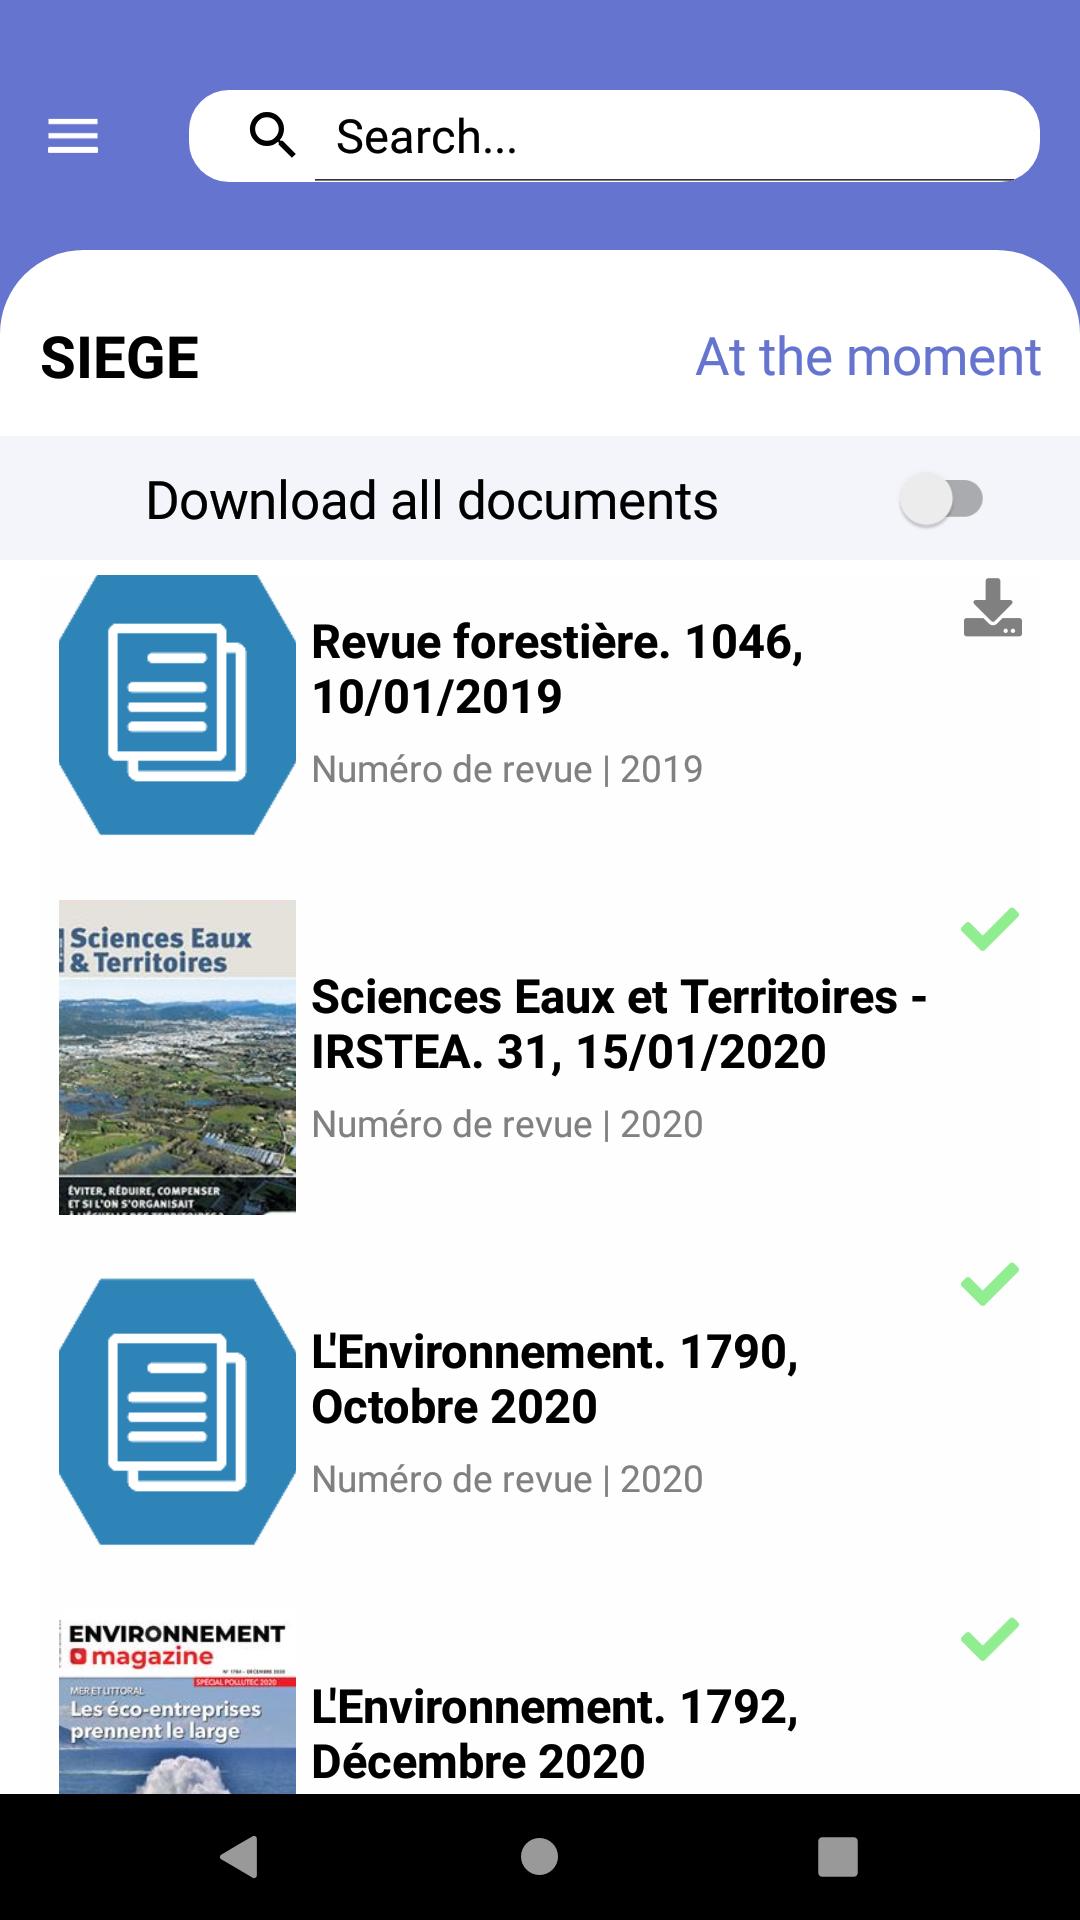Image resolution: width=1080 pixels, height=1920 pixels.
Task: Open Sciences Eaux & Territoires cover thumbnail
Action: tap(177, 1057)
